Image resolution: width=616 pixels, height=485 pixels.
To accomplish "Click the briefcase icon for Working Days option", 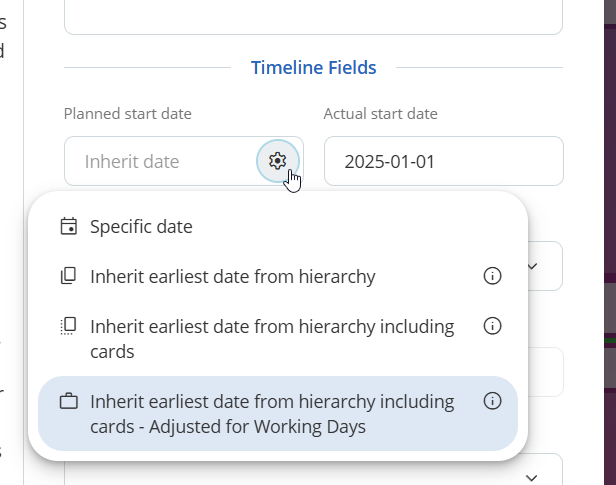I will tap(68, 401).
